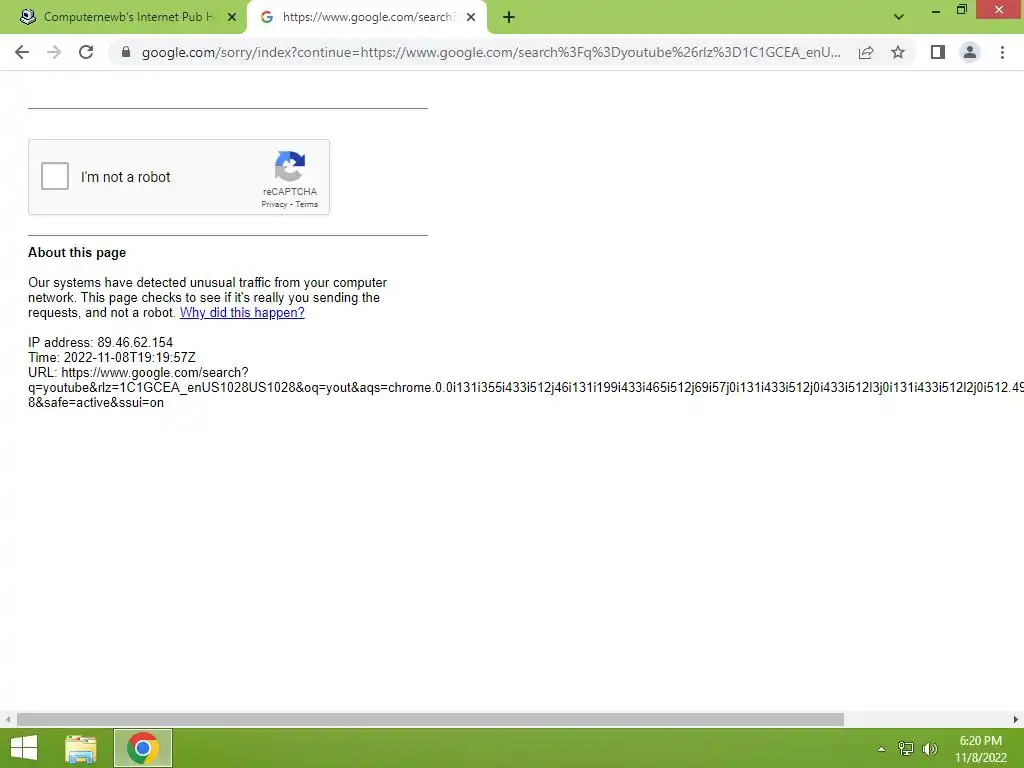1024x768 pixels.
Task: Click the 8&safe=active&ssui=on text
Action: pos(96,403)
